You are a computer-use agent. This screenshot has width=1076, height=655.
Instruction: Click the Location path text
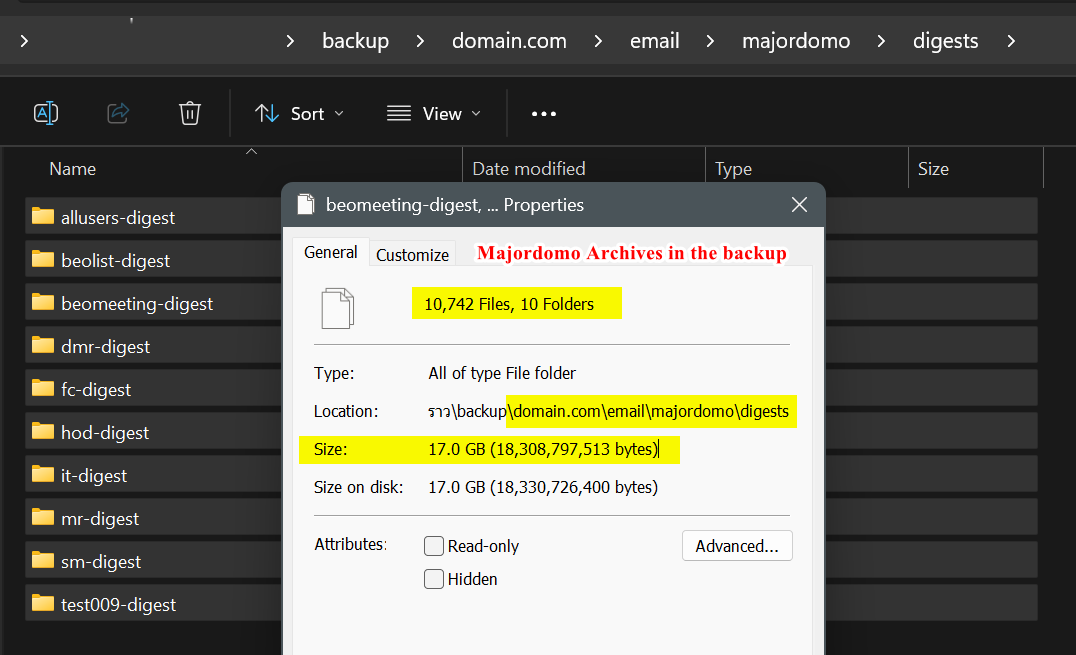(x=608, y=411)
